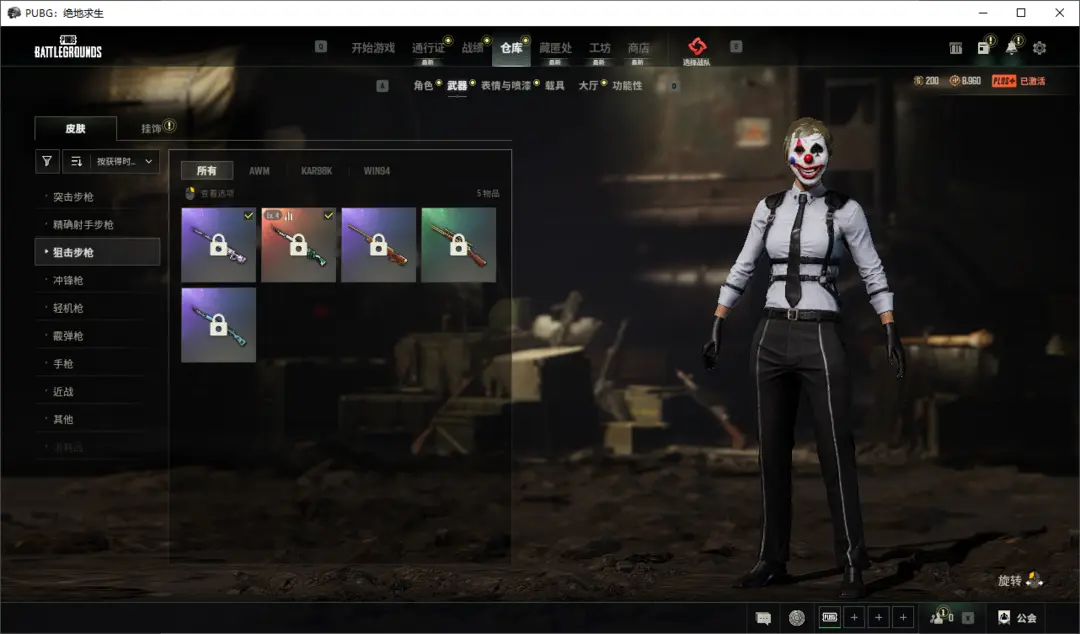Open the Hideout (藏匿处) tab
The width and height of the screenshot is (1080, 634).
555,48
